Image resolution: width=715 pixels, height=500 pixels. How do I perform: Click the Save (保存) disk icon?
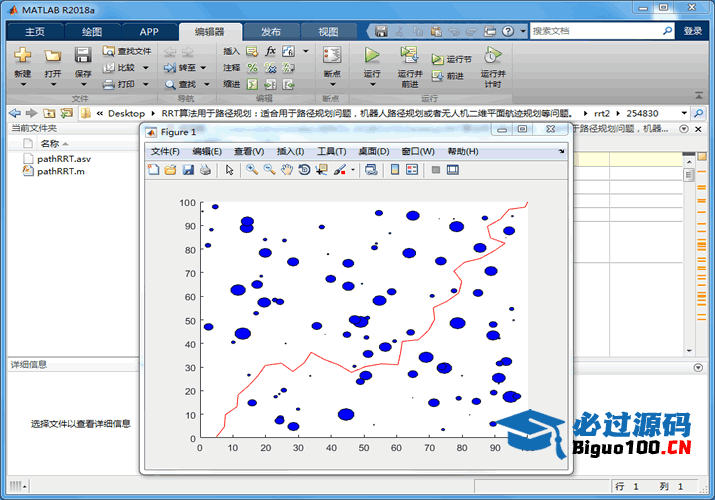pyautogui.click(x=83, y=55)
